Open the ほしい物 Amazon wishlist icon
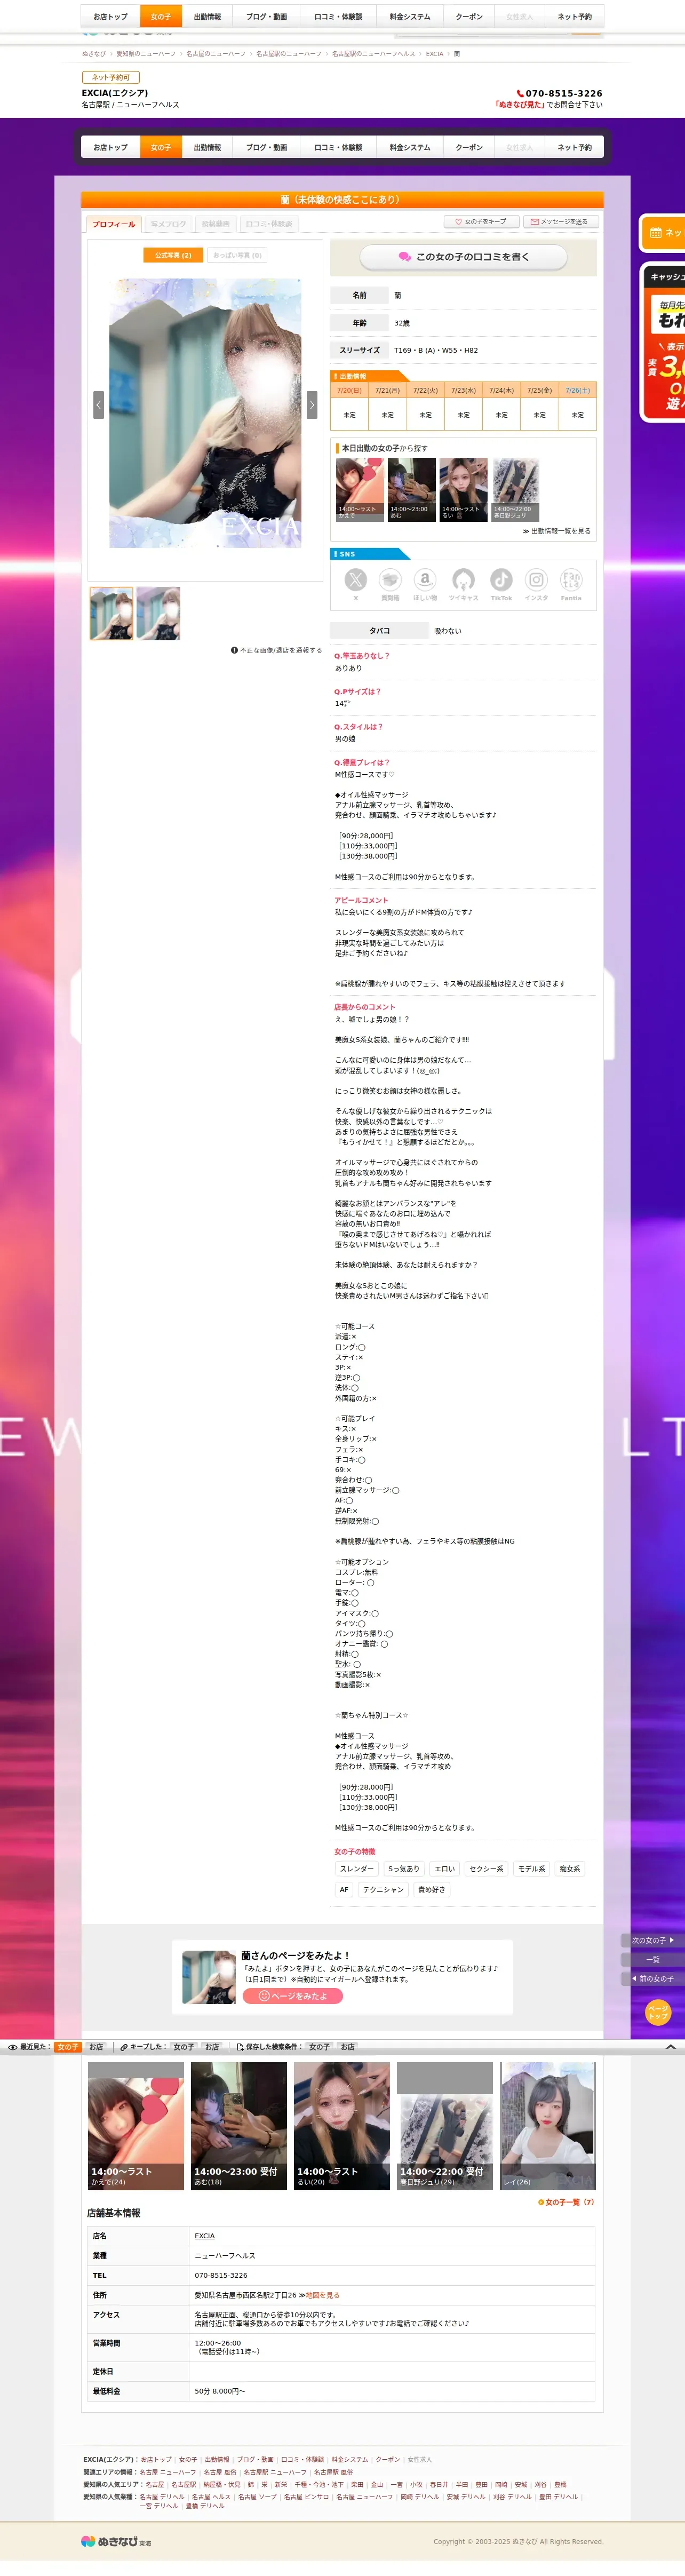Image resolution: width=685 pixels, height=2576 pixels. 425,580
